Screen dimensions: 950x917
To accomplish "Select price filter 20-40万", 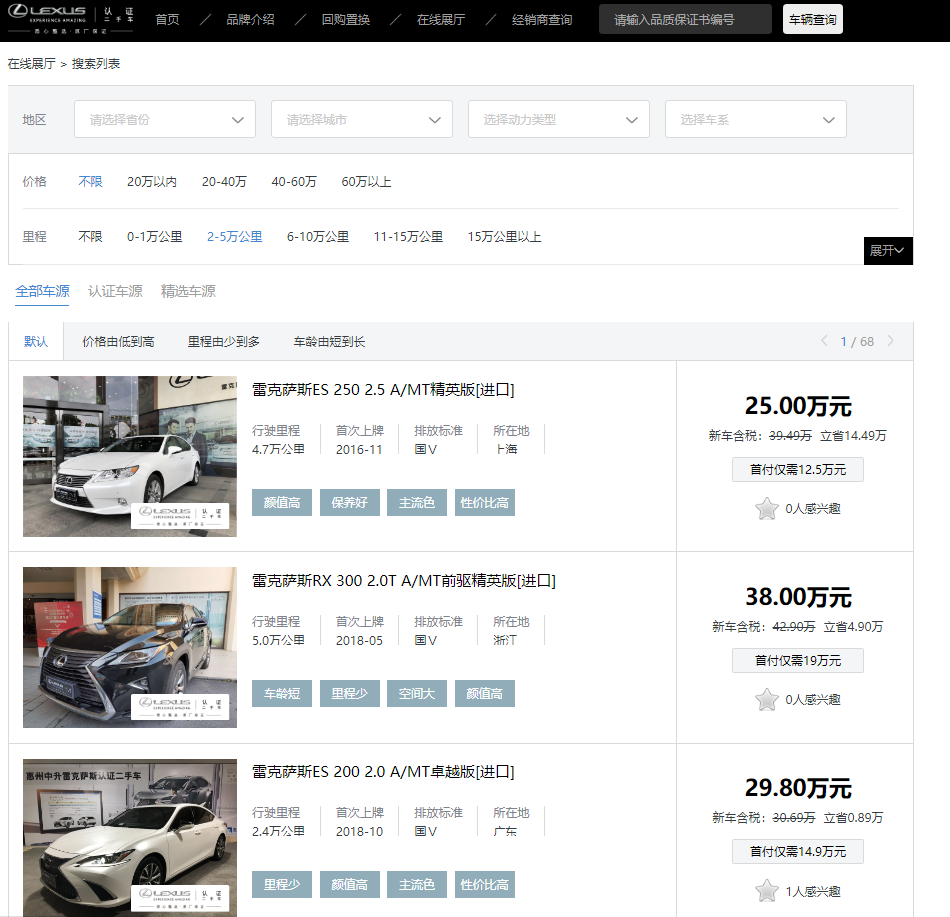I will (224, 182).
